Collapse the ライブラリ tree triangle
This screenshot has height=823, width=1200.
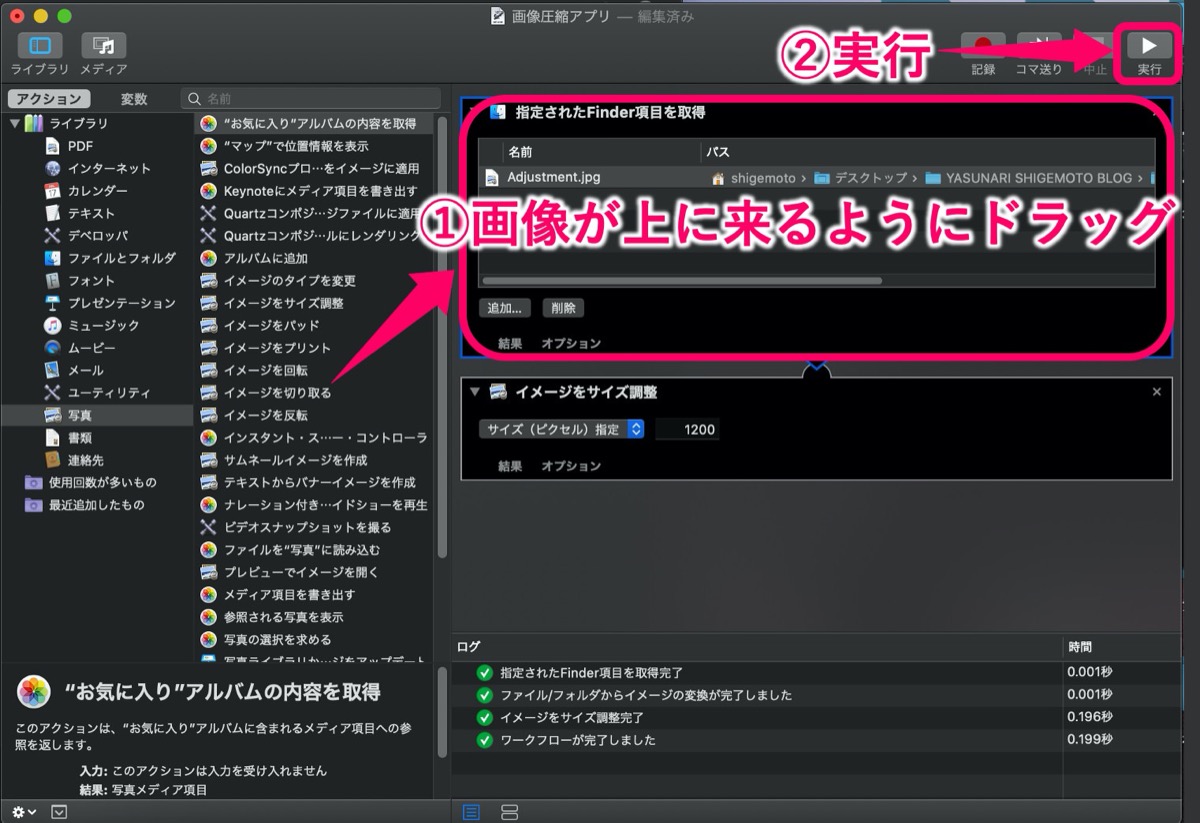coord(15,123)
